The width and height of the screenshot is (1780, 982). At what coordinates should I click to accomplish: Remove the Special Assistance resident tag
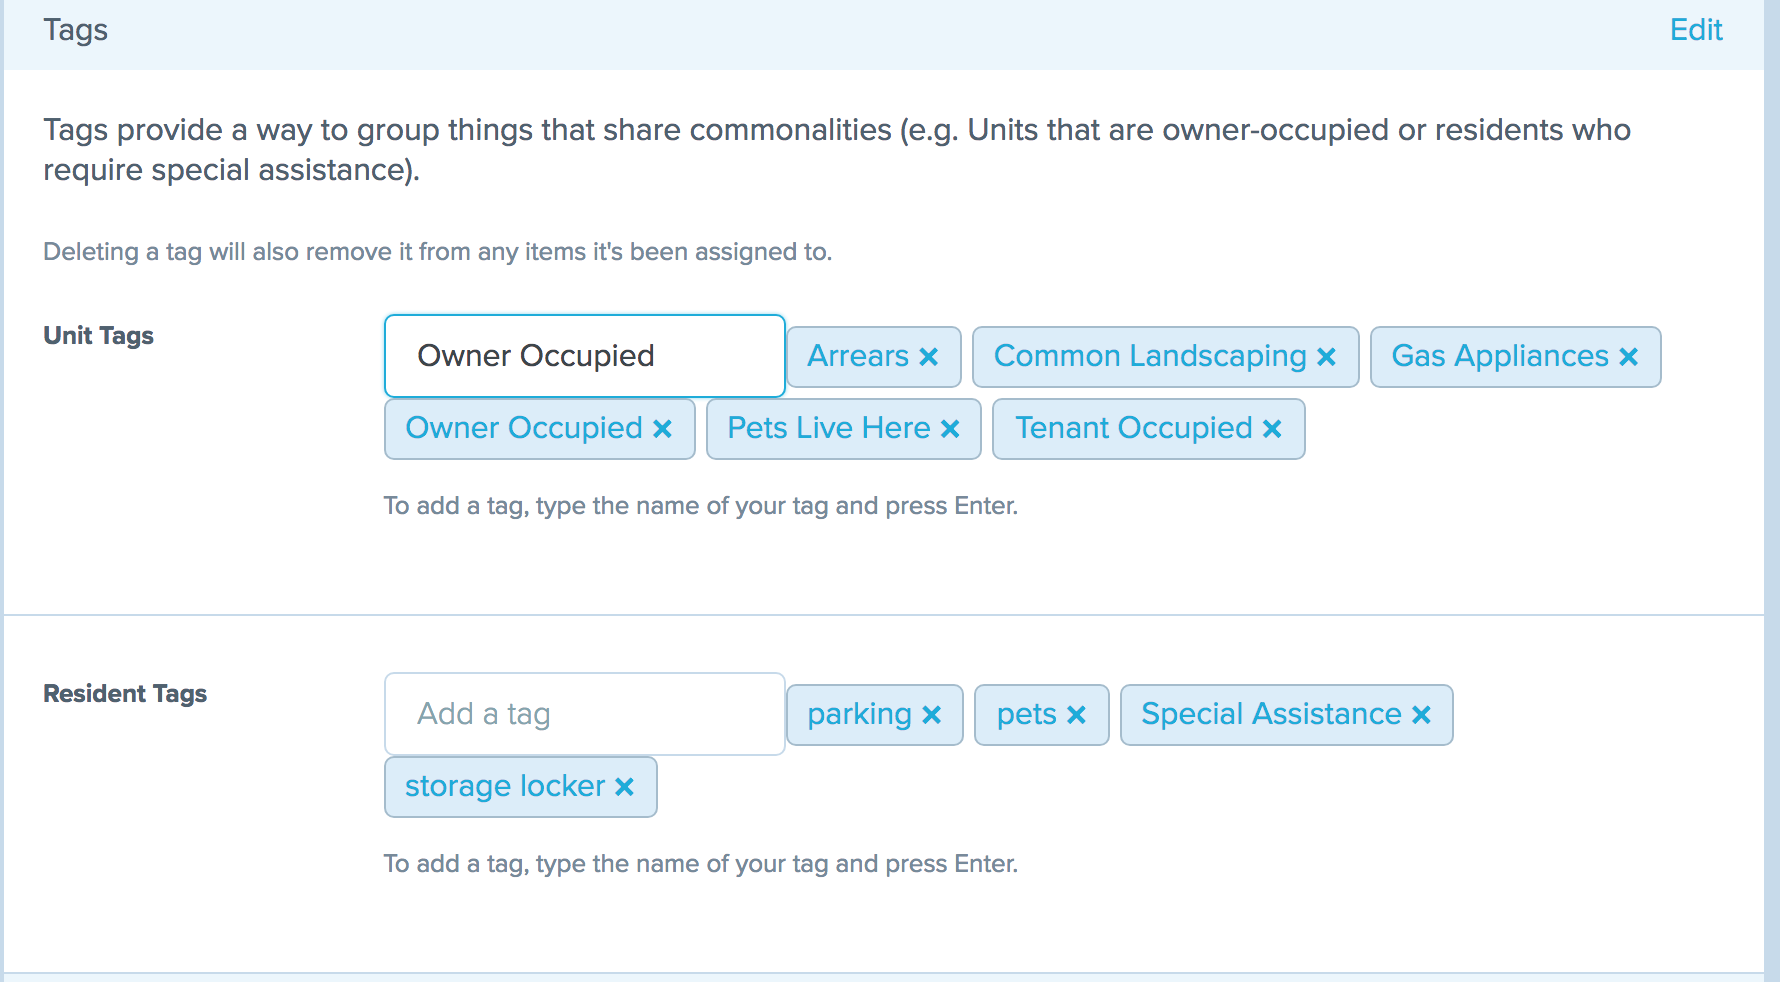(x=1421, y=714)
